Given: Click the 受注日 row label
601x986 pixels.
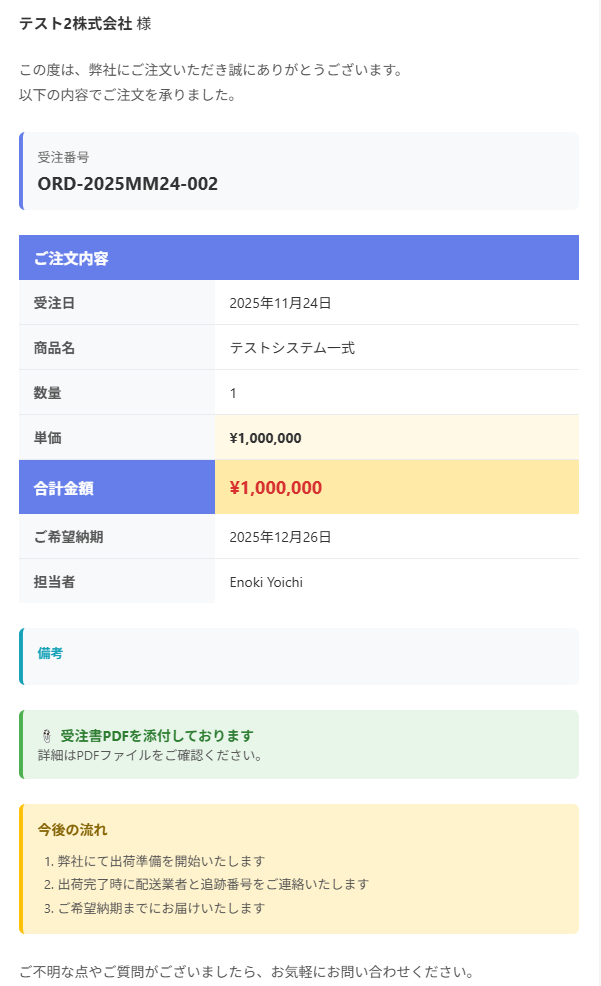Looking at the screenshot, I should tap(54, 303).
